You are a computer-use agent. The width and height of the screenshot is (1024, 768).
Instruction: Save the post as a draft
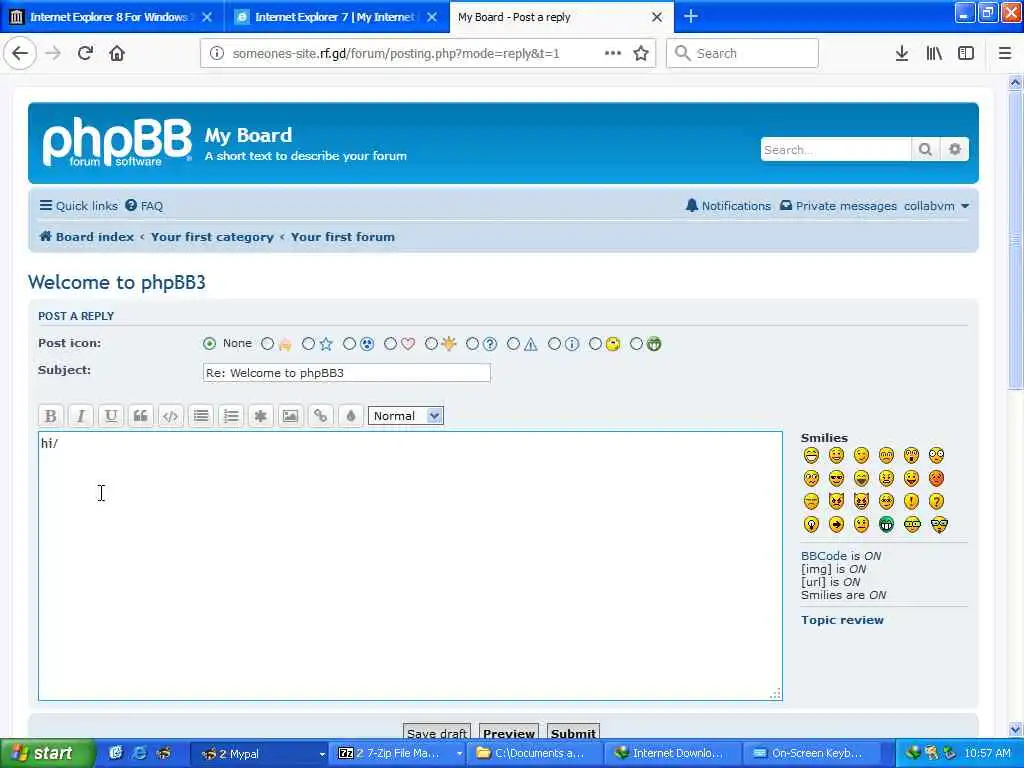(437, 733)
